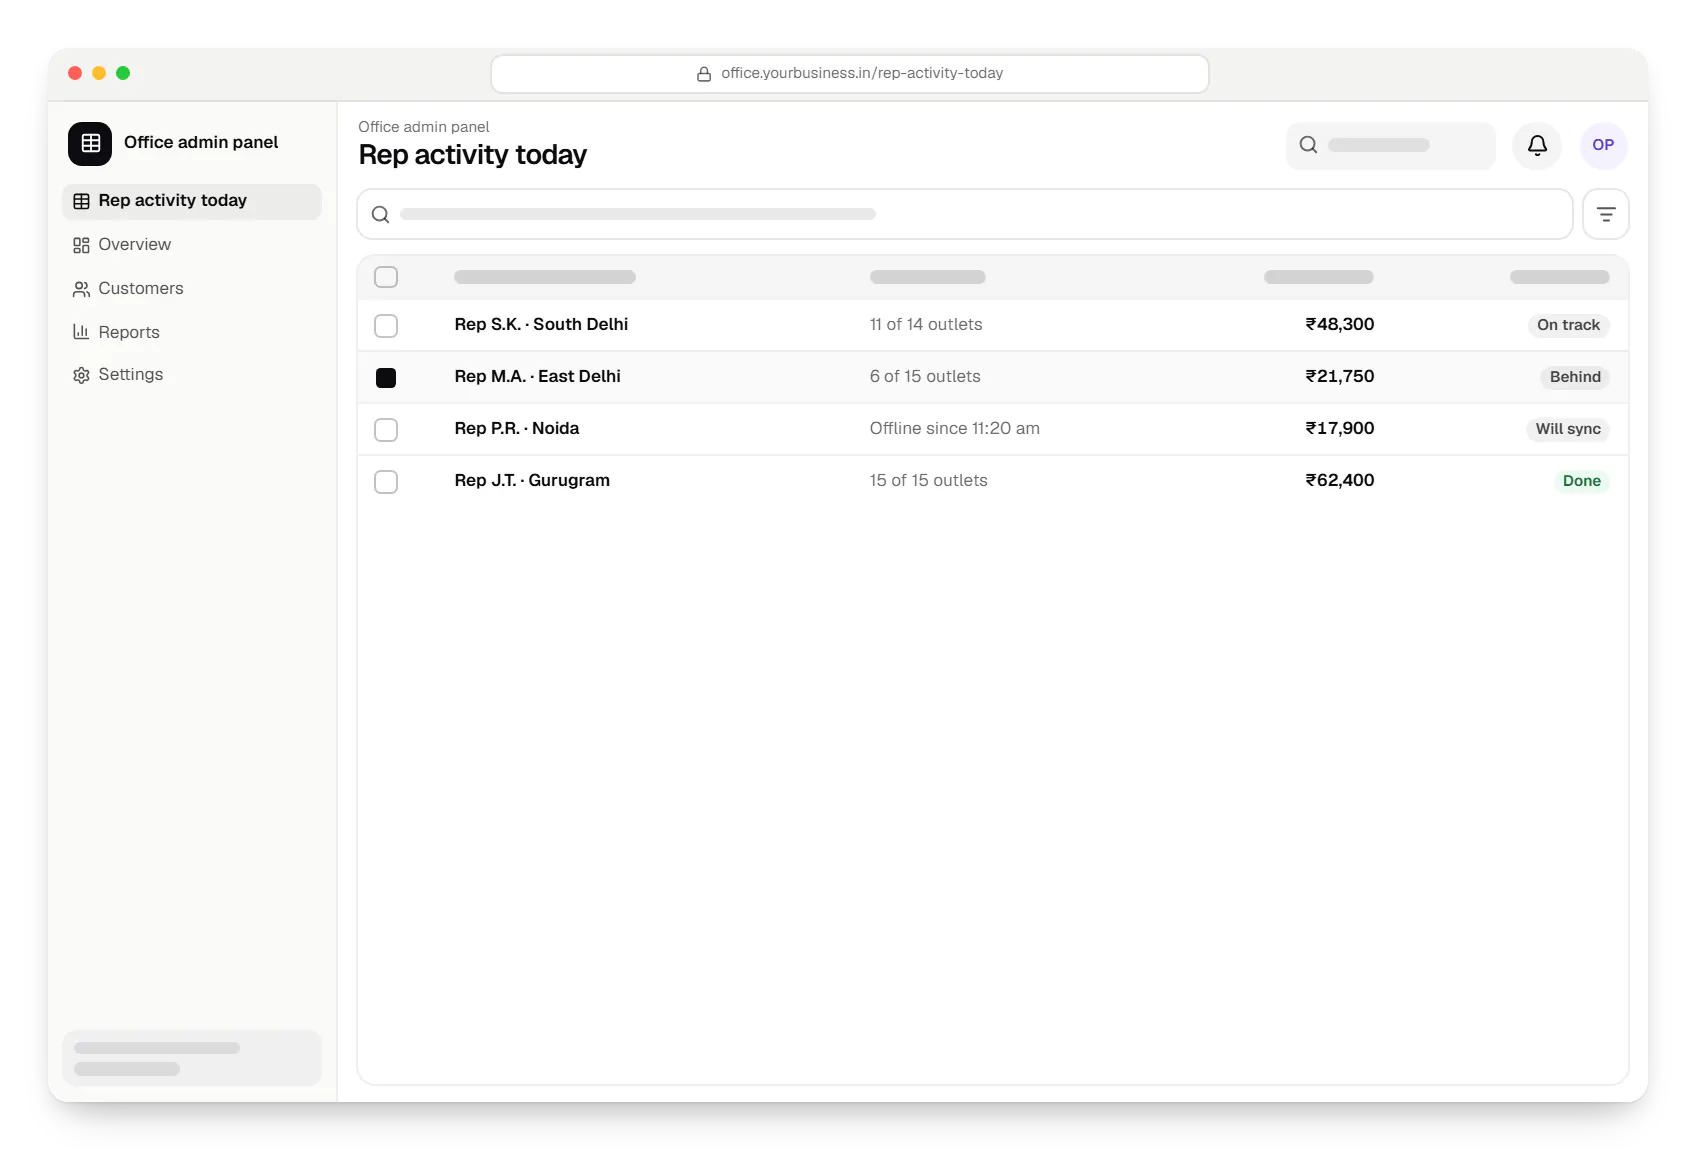The image size is (1696, 1150).
Task: Click the Overview dashboard icon in sidebar
Action: coord(82,245)
